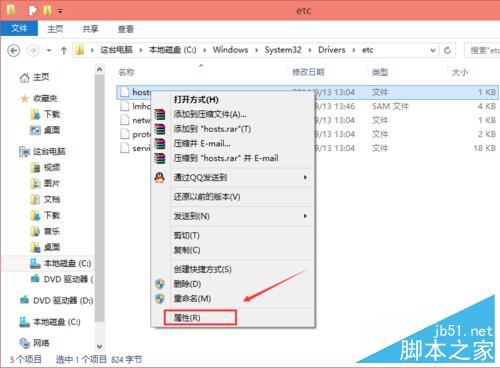Click the Back navigation arrow
The width and height of the screenshot is (500, 368).
coord(14,51)
